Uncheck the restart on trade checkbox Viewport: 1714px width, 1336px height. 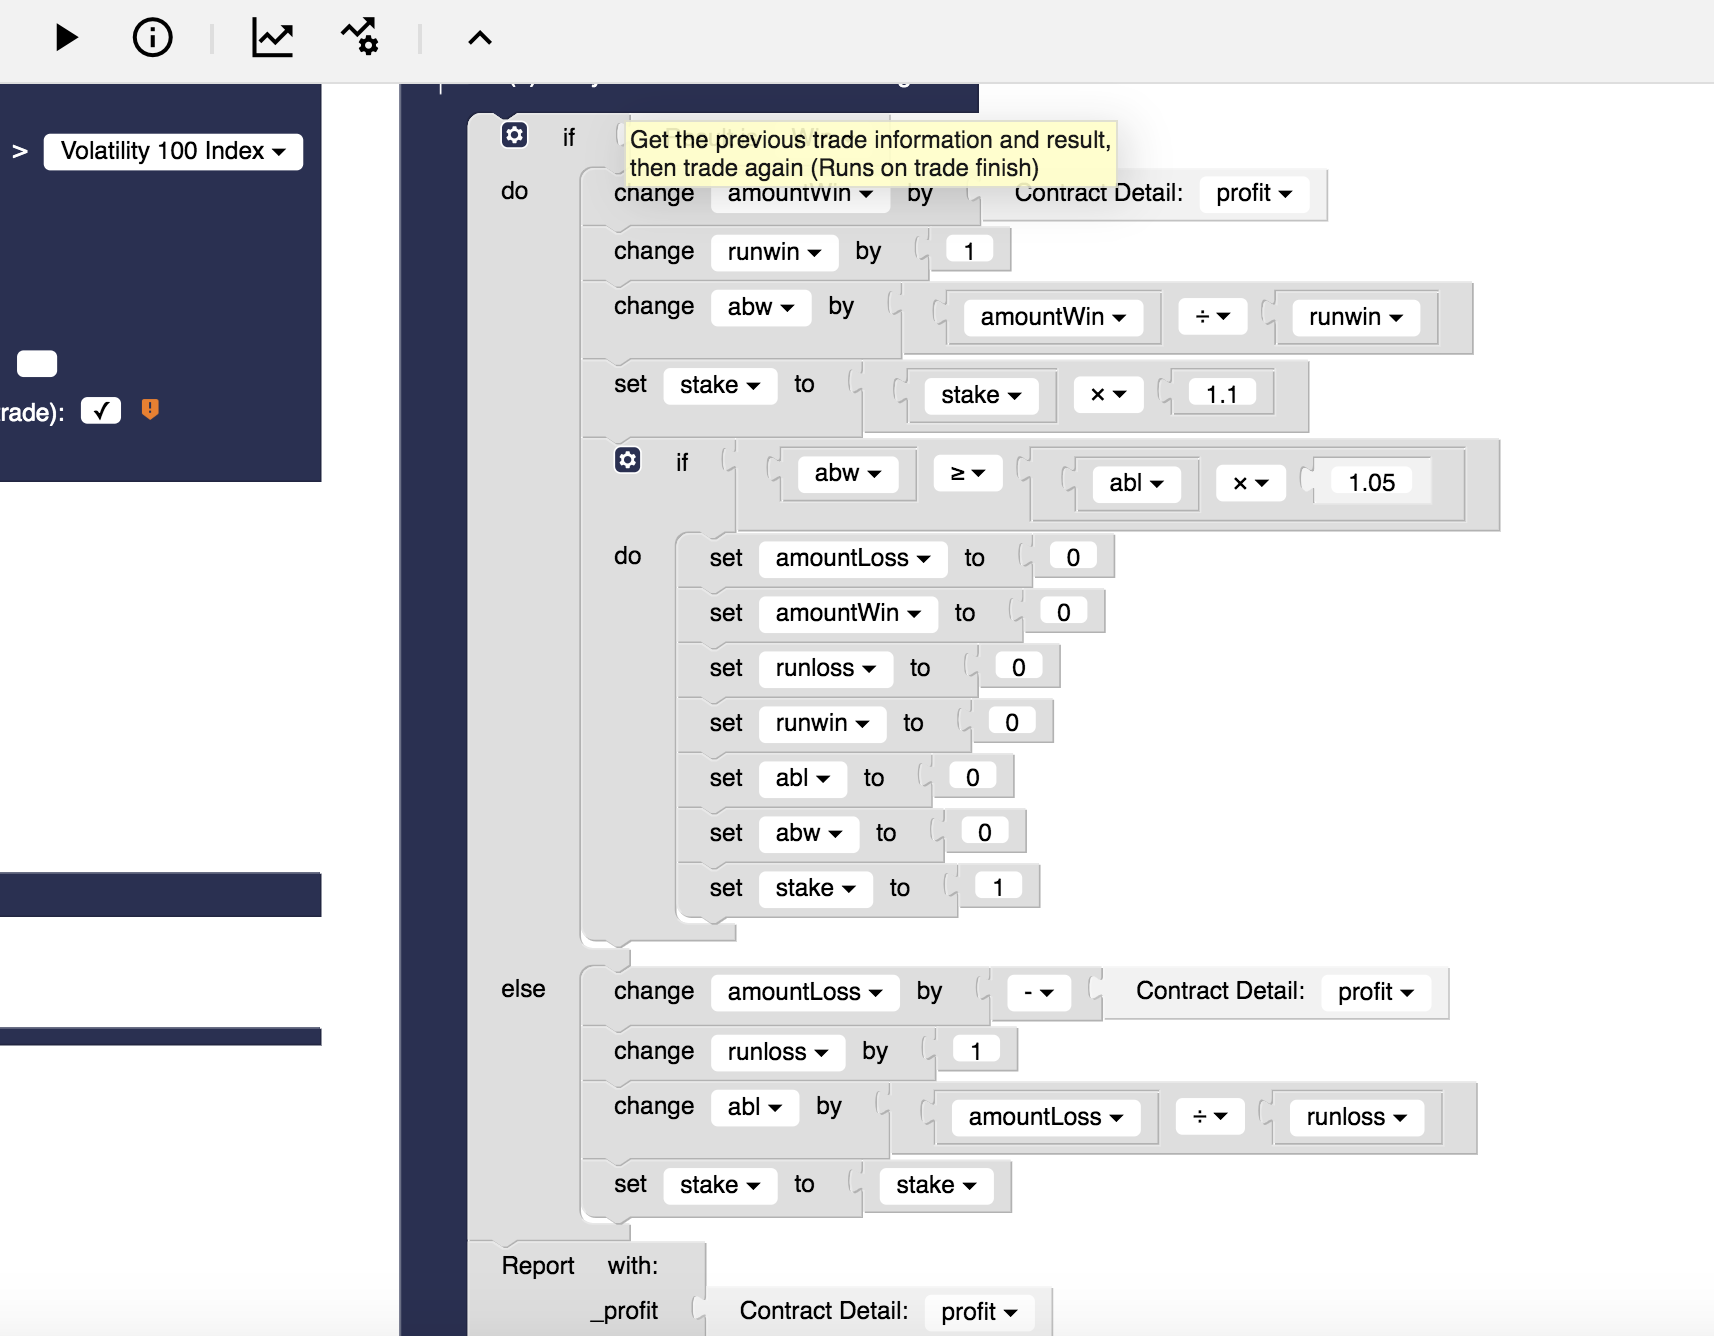point(100,410)
